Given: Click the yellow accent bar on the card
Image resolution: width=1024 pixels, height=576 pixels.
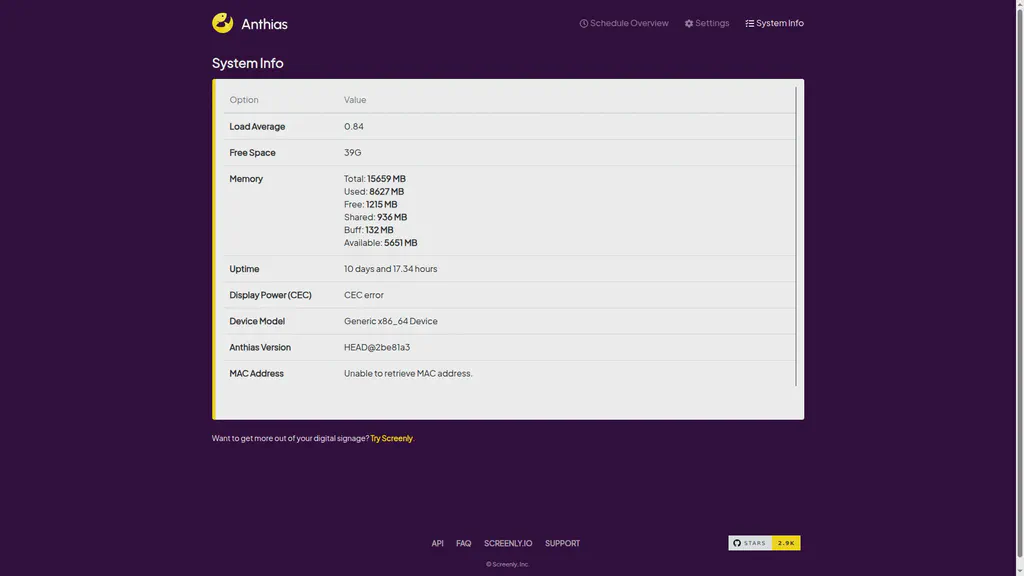Looking at the screenshot, I should coord(213,248).
